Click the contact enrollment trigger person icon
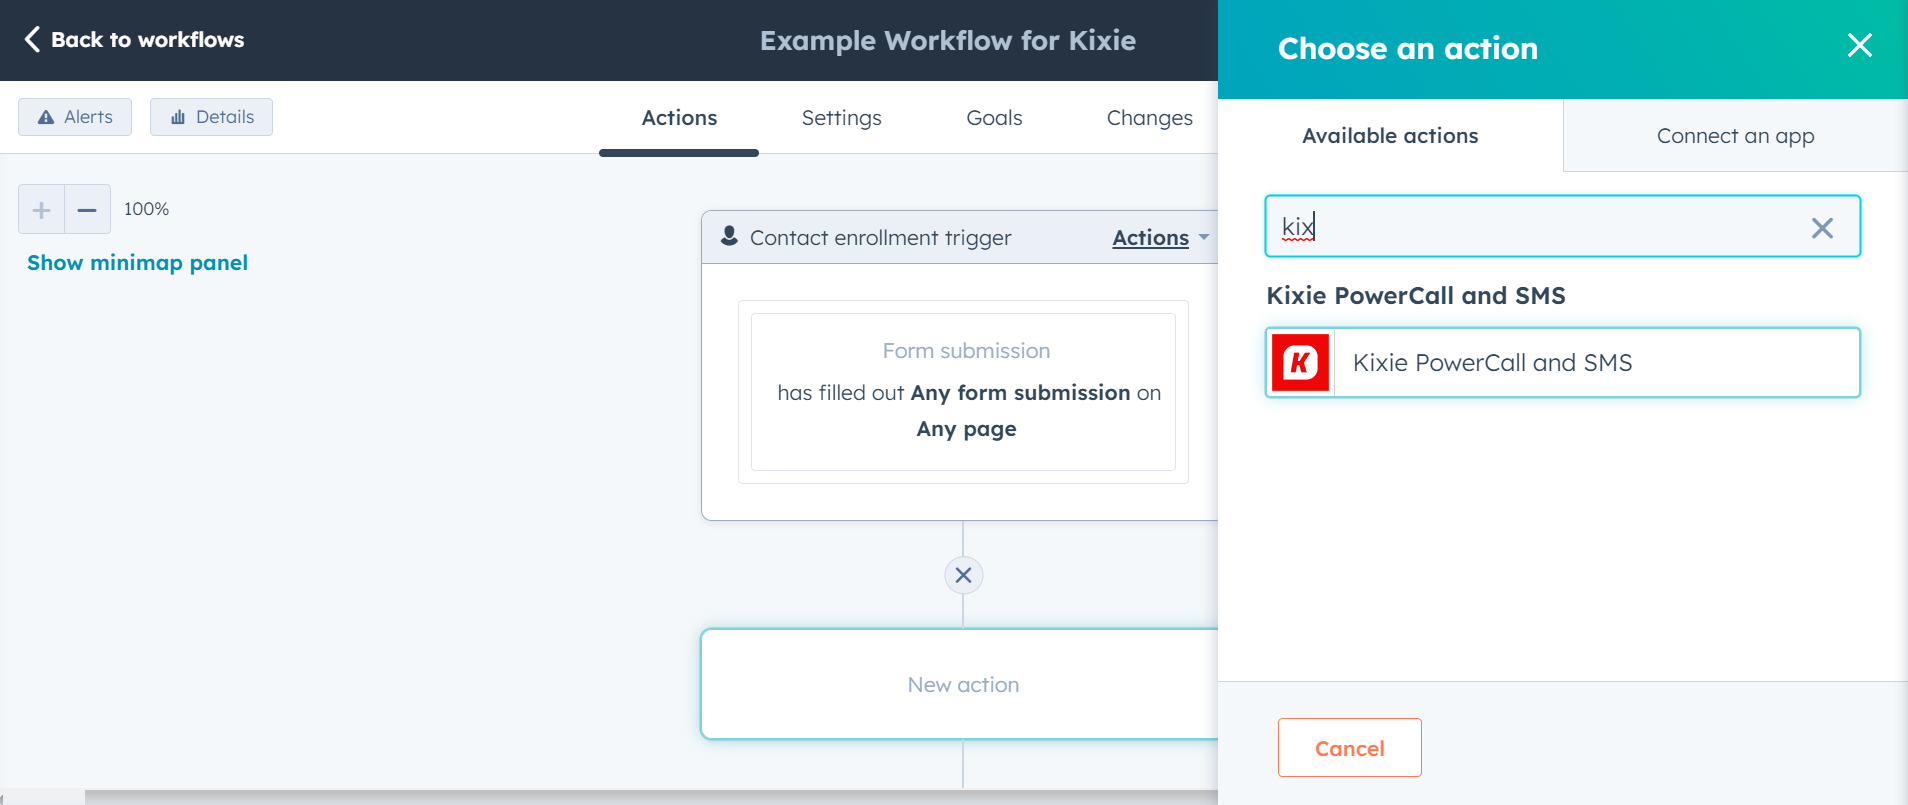 [729, 236]
